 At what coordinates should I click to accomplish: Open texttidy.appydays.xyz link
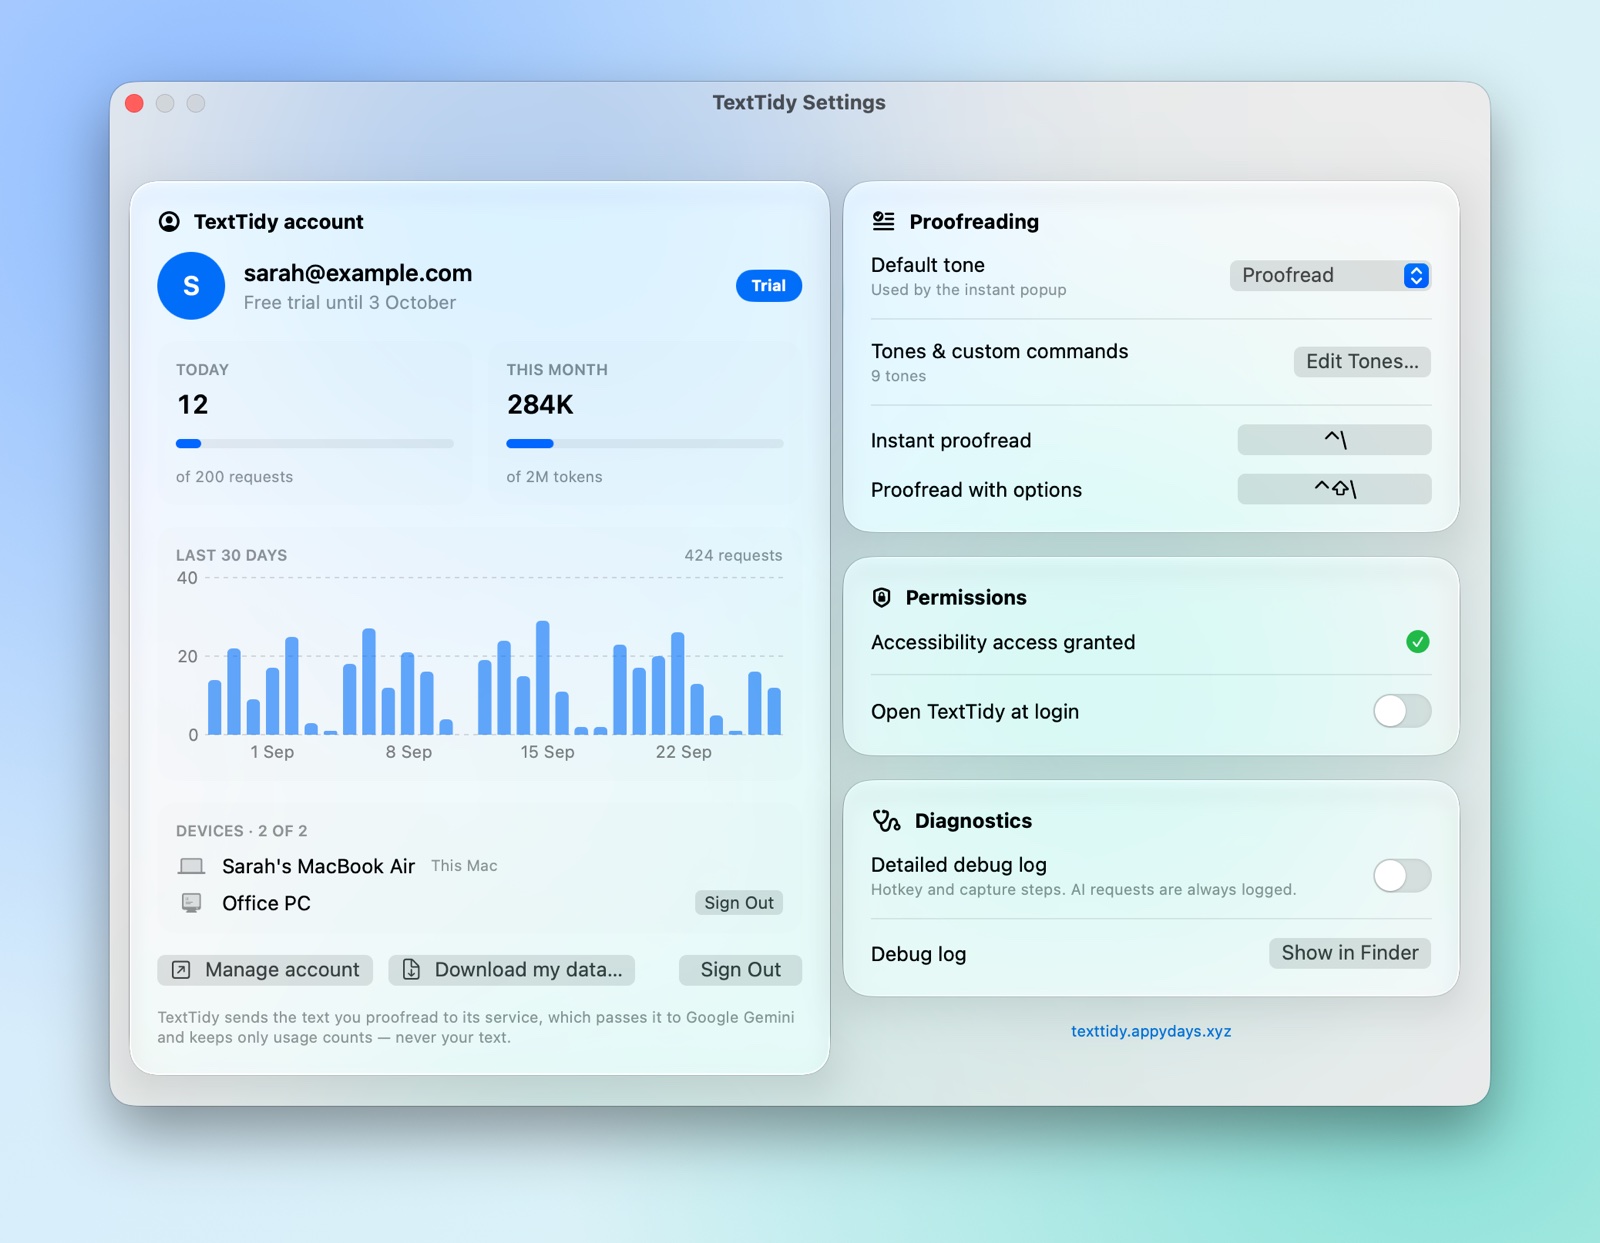click(1151, 1031)
